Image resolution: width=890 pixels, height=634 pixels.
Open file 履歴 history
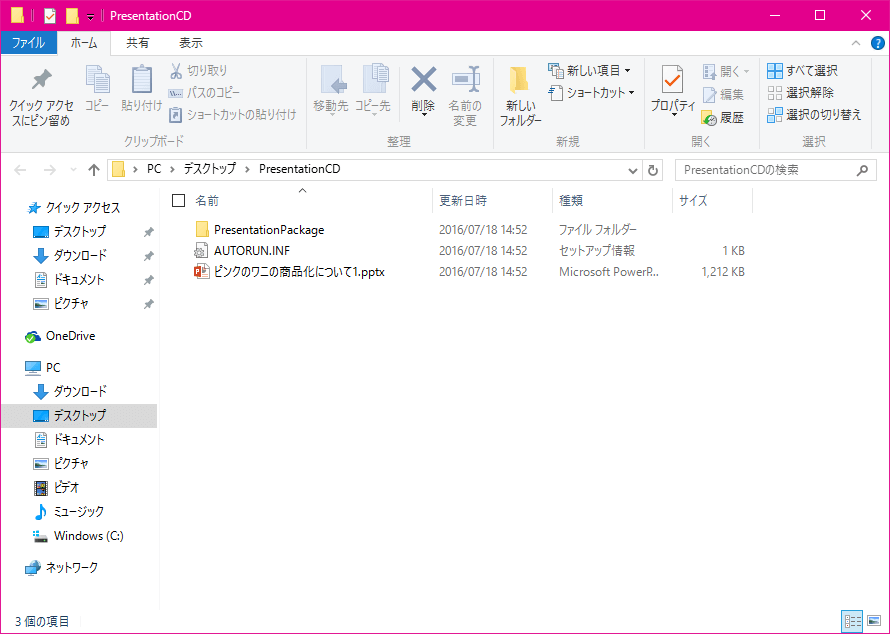723,117
